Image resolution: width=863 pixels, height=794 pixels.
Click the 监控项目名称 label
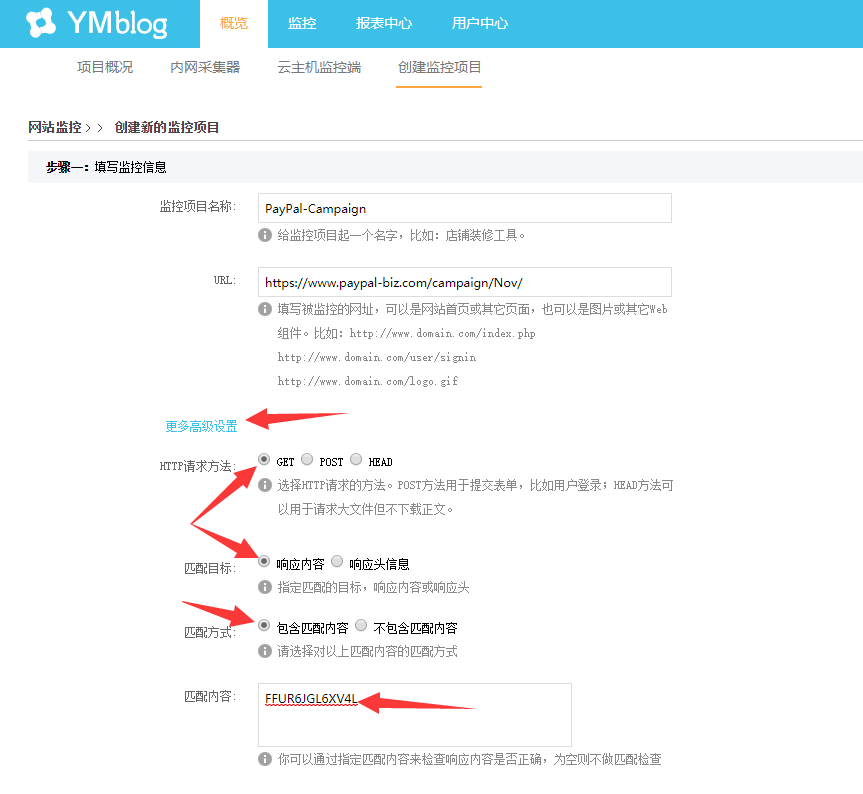tap(198, 206)
